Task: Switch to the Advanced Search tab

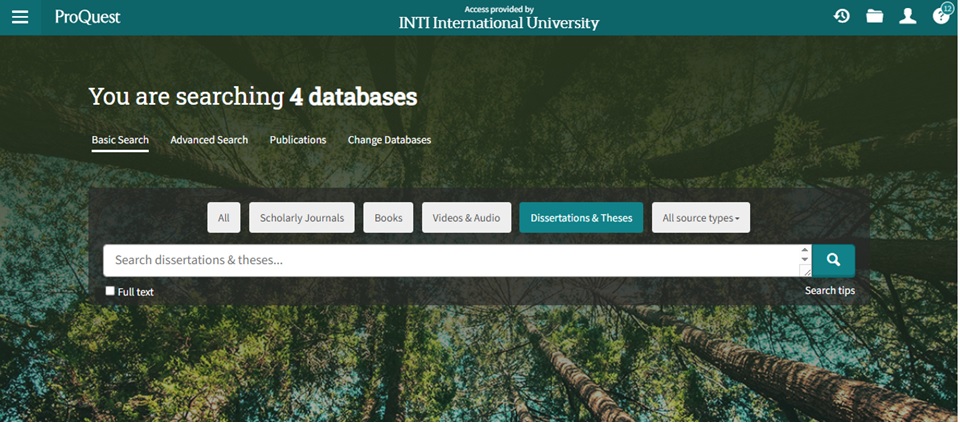Action: tap(209, 140)
